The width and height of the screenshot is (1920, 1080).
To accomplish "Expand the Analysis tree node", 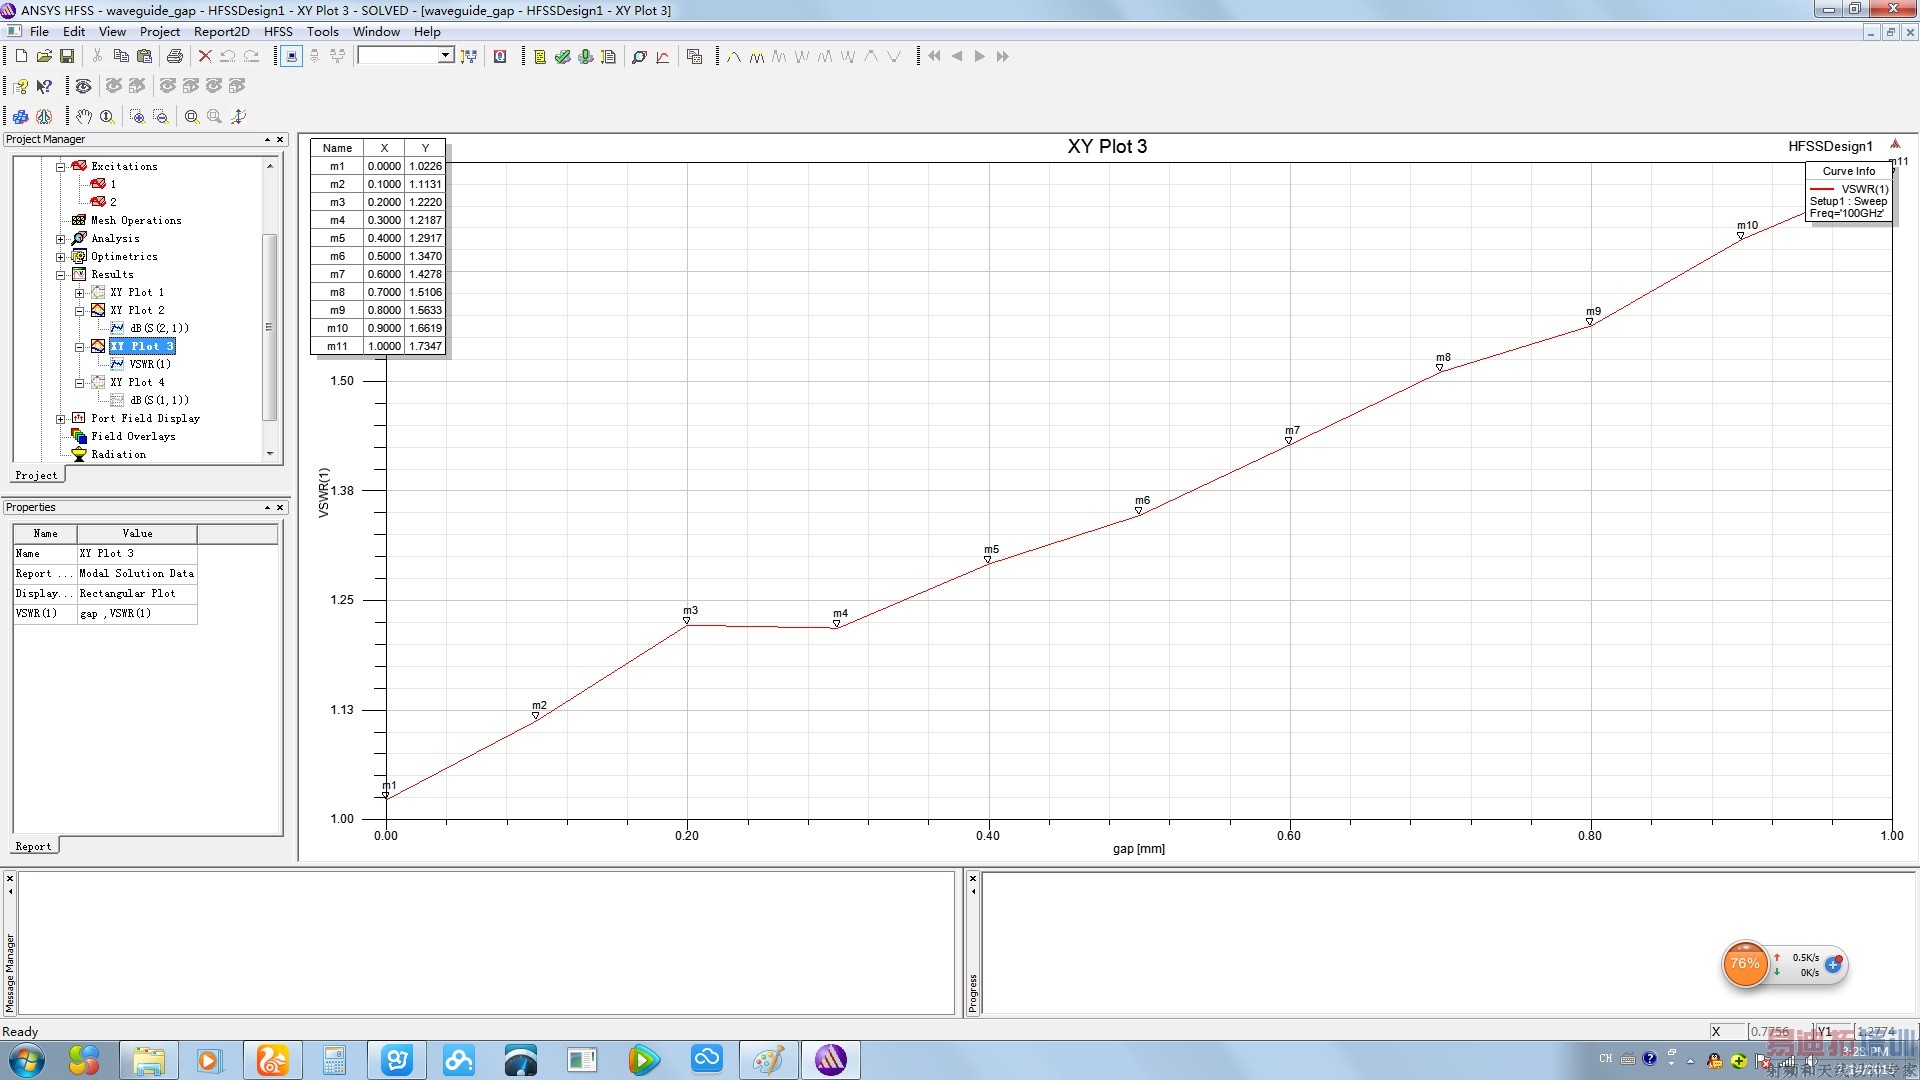I will click(x=61, y=239).
